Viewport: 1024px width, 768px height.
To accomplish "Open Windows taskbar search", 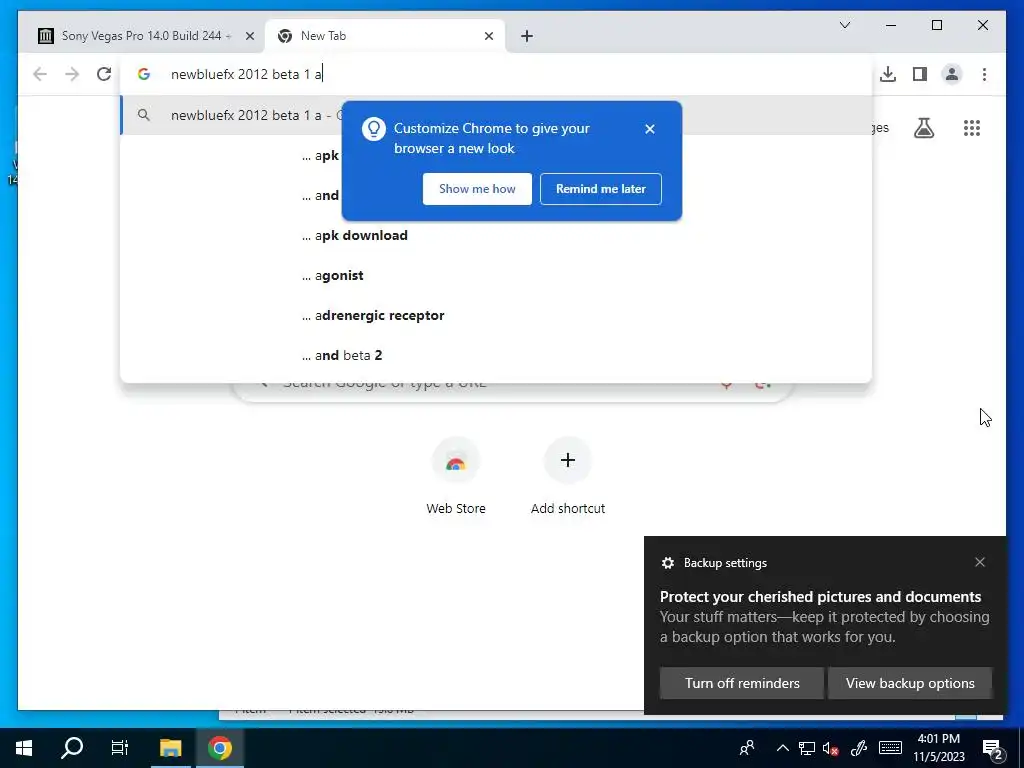I will pyautogui.click(x=72, y=748).
